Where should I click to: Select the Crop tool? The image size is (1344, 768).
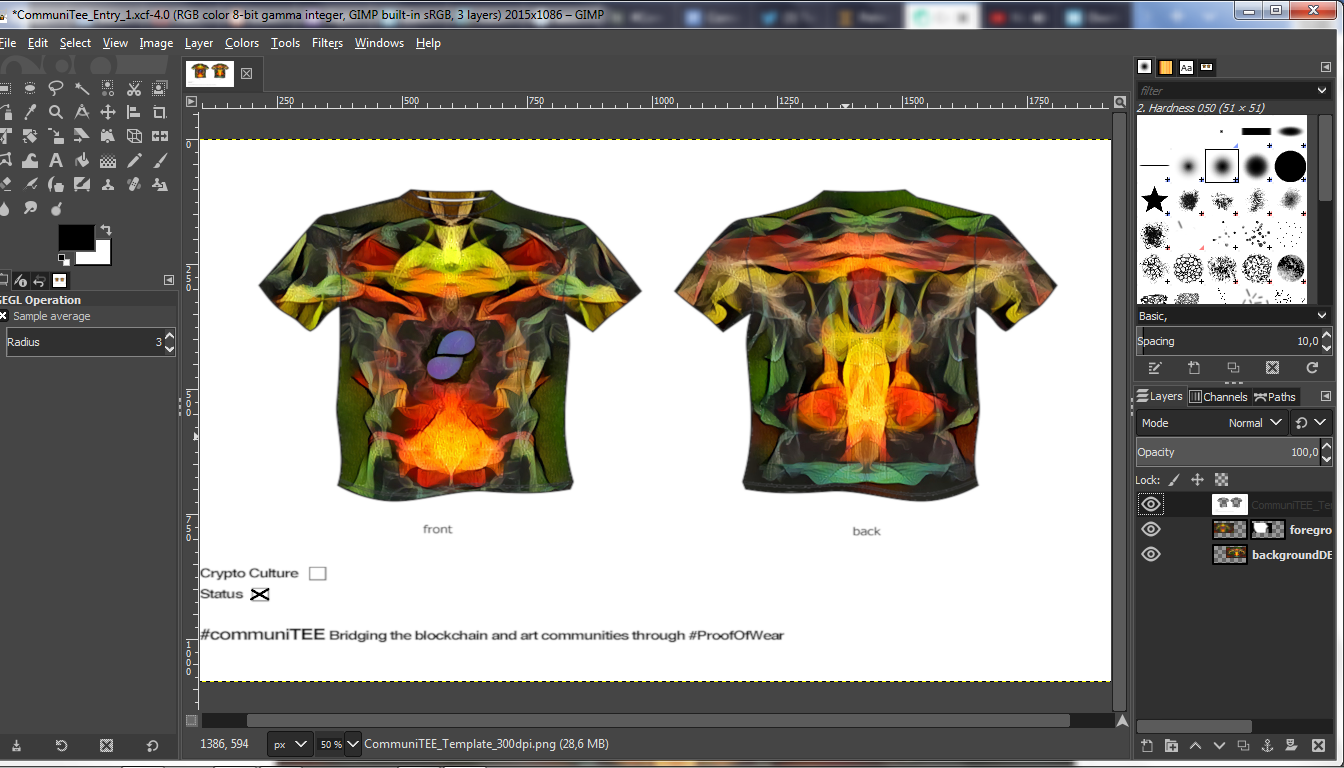[160, 112]
